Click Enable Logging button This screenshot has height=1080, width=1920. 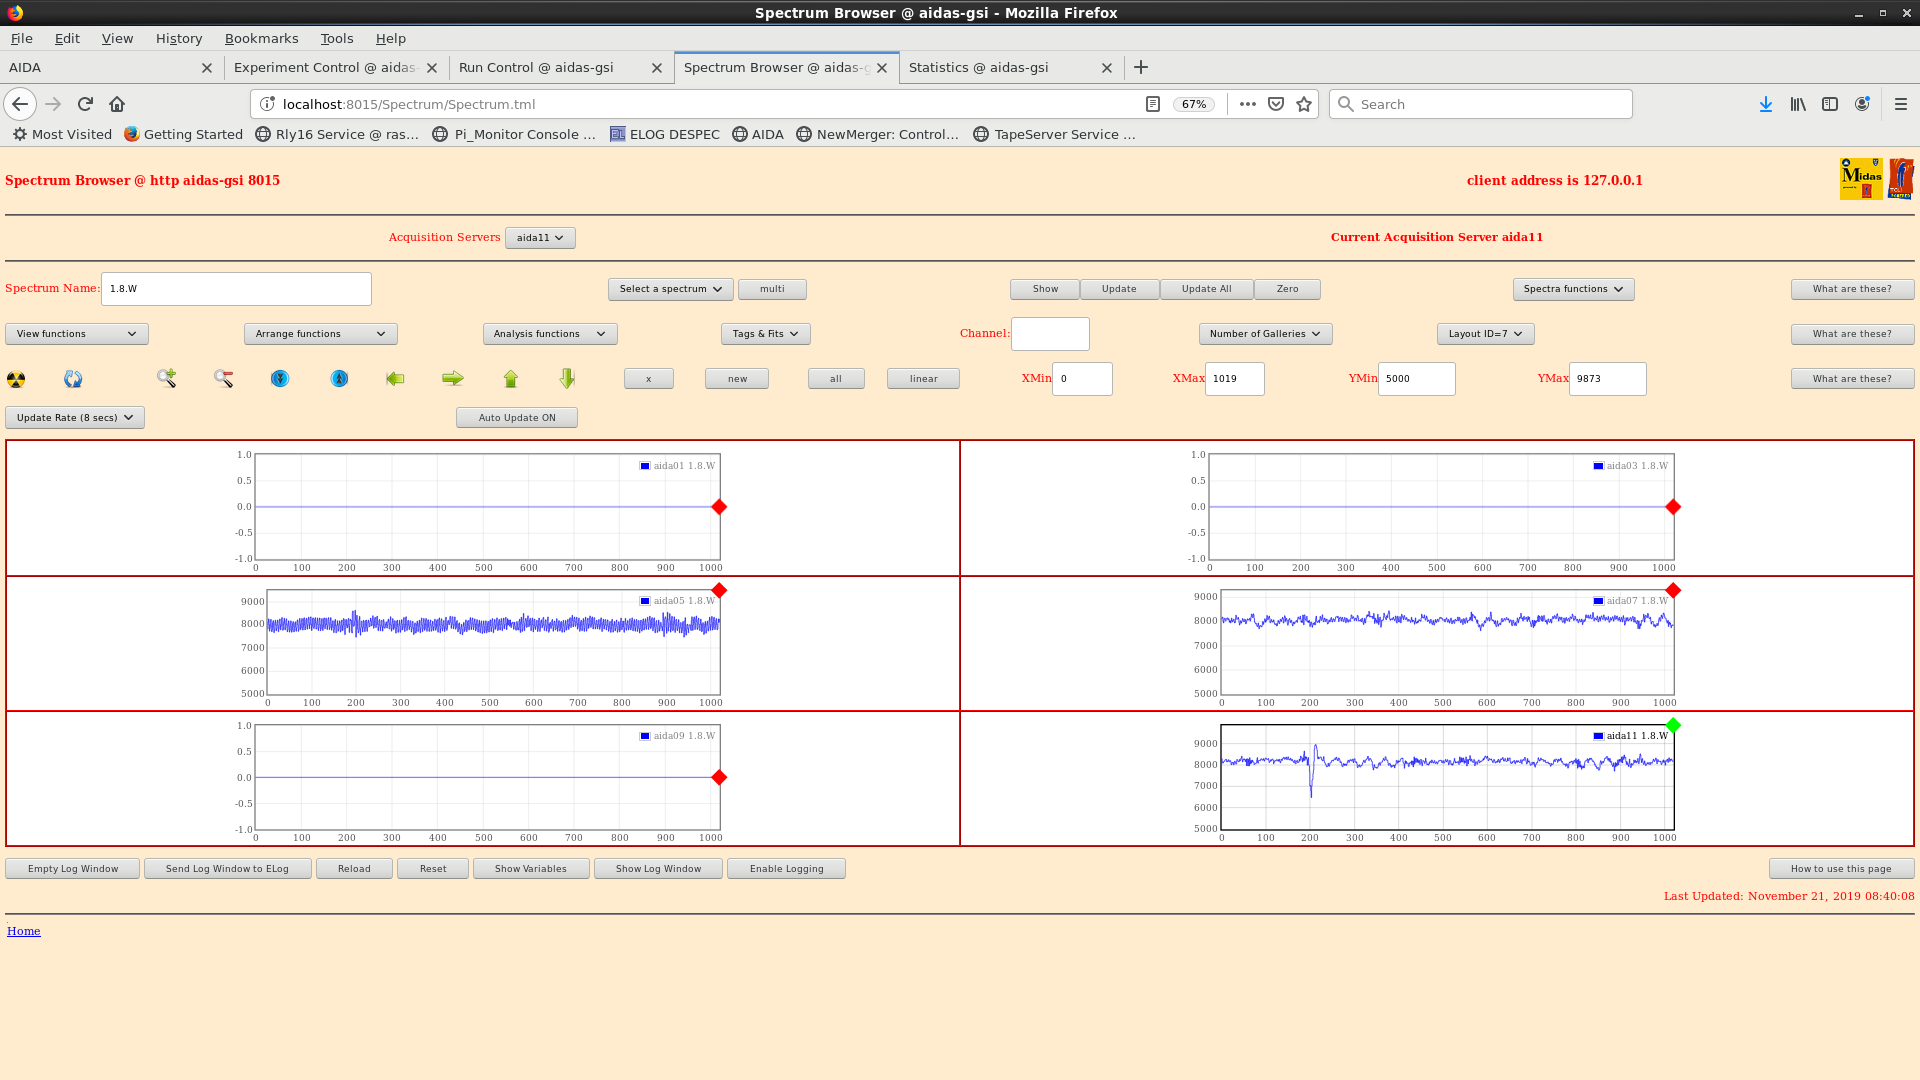[x=786, y=869]
